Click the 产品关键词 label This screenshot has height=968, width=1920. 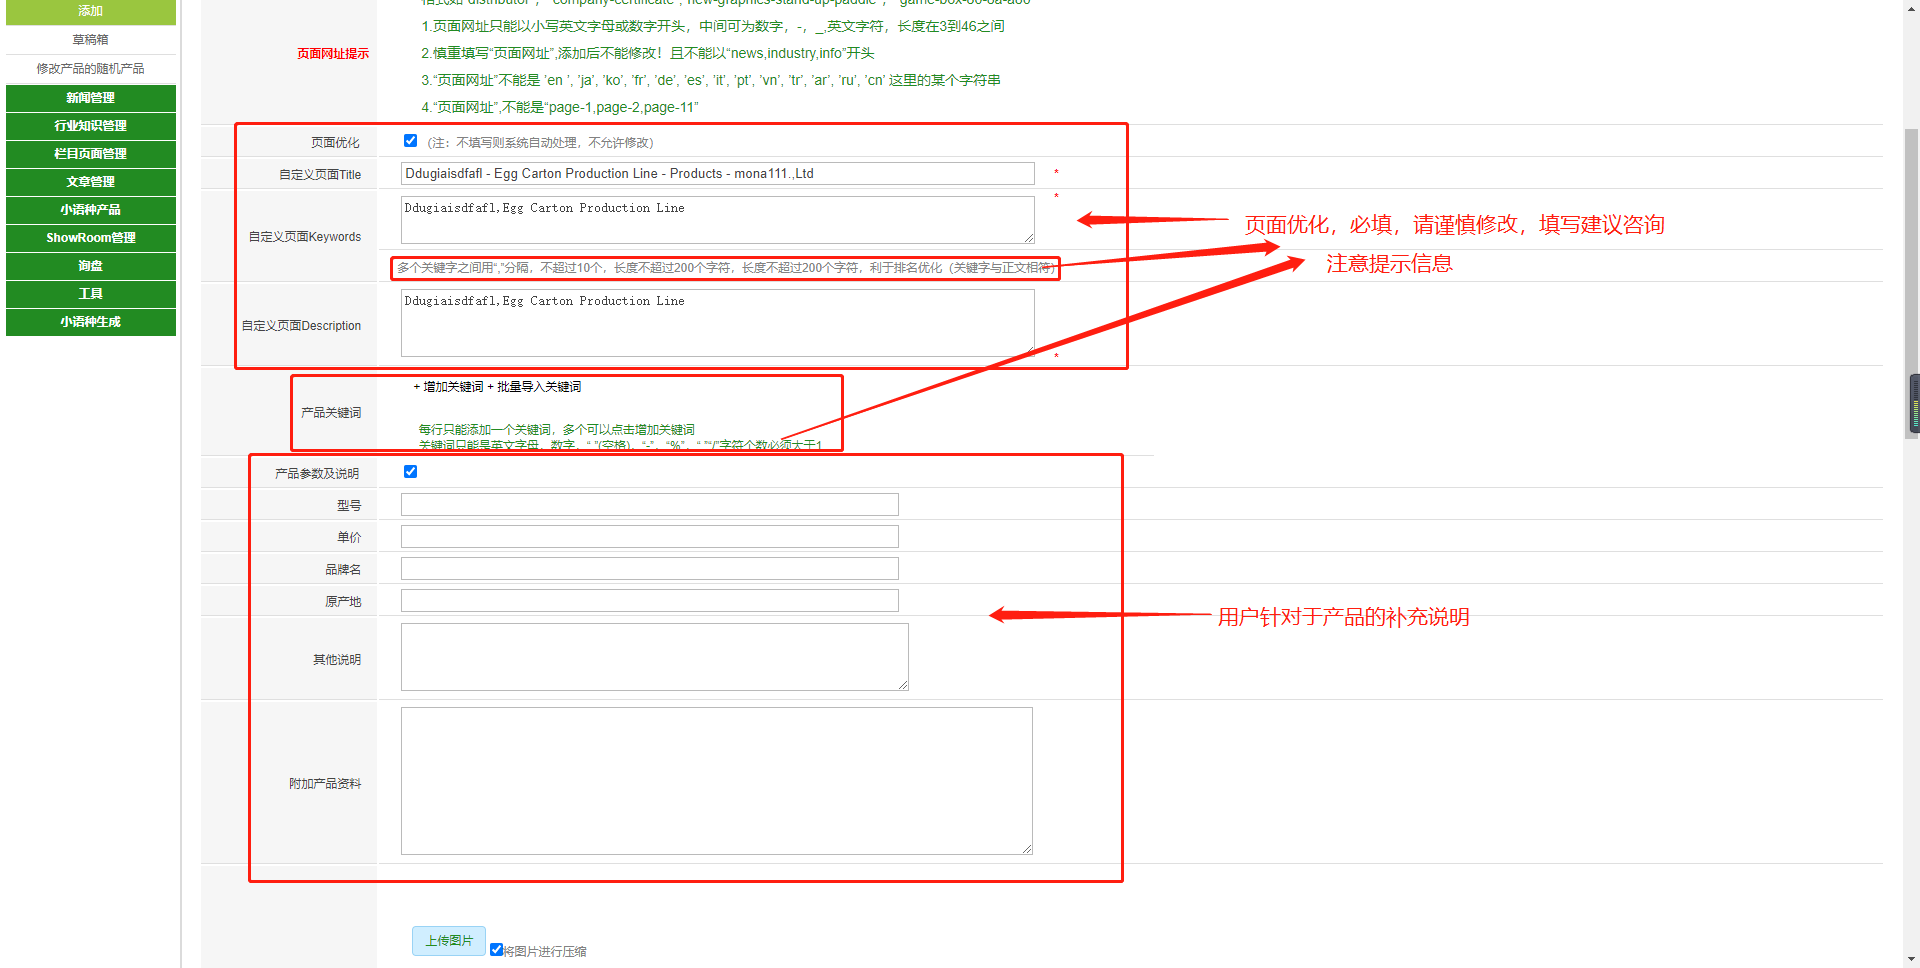point(331,413)
